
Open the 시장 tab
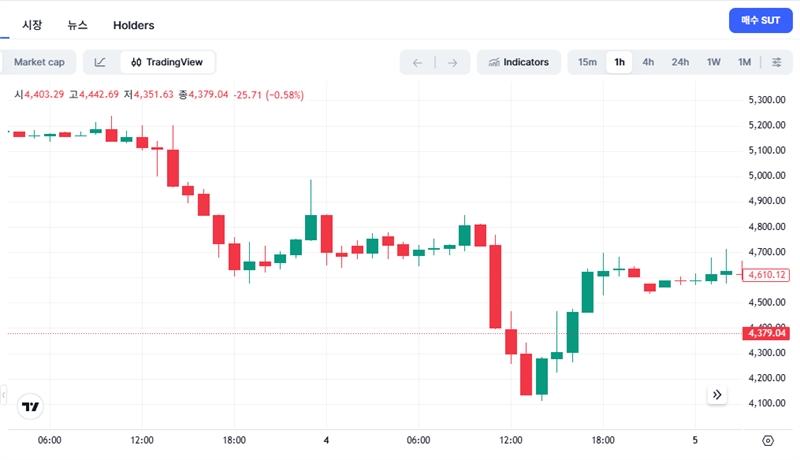(32, 24)
